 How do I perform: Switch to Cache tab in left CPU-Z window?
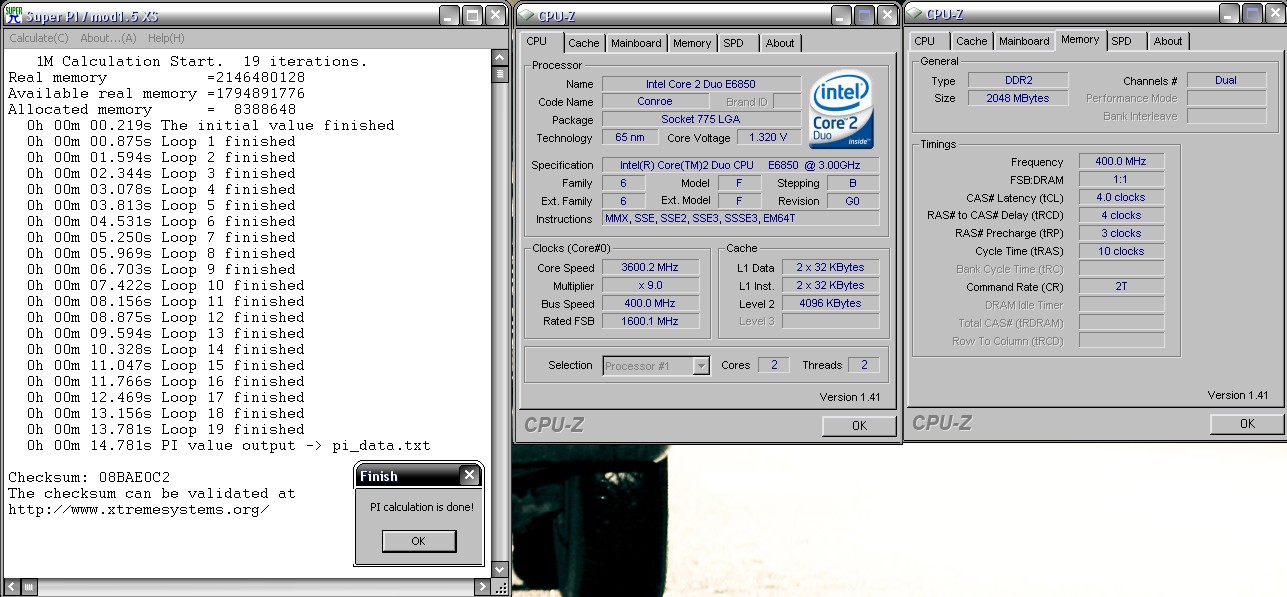(584, 43)
